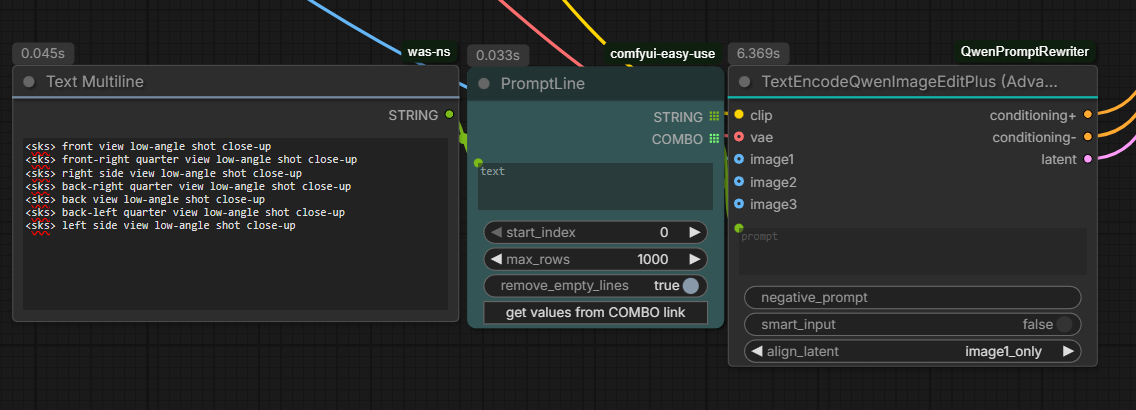1136x410 pixels.
Task: Click the COMBO grid output slot on PromptLine
Action: [714, 139]
